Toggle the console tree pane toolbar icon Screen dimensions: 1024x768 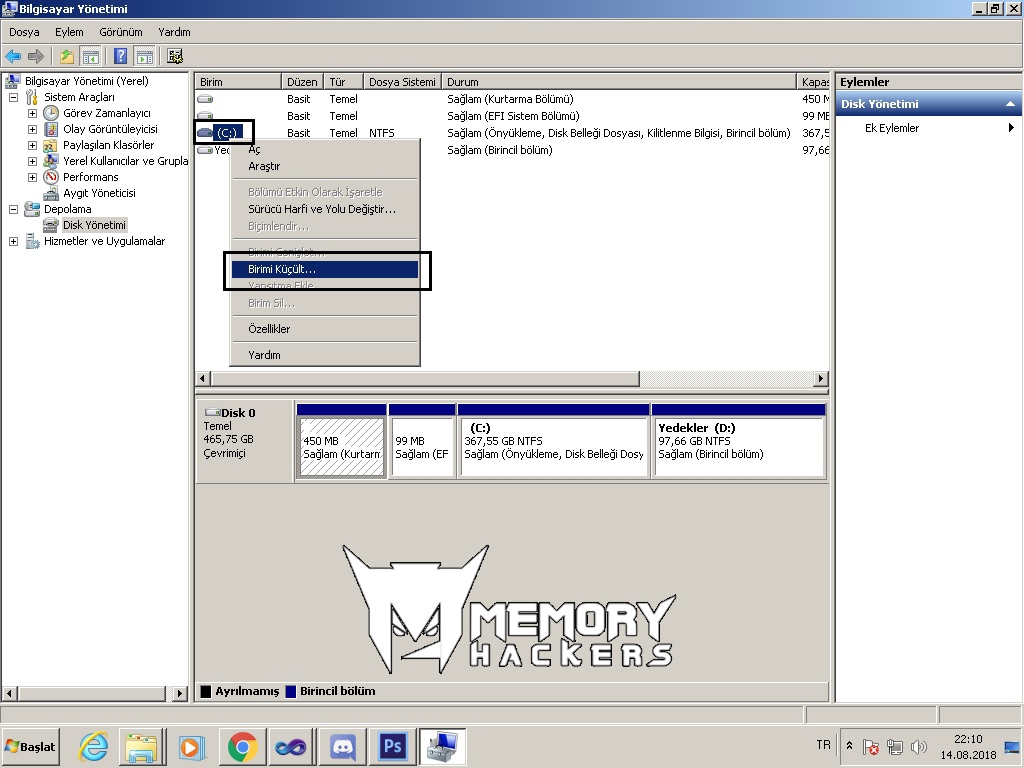[90, 57]
